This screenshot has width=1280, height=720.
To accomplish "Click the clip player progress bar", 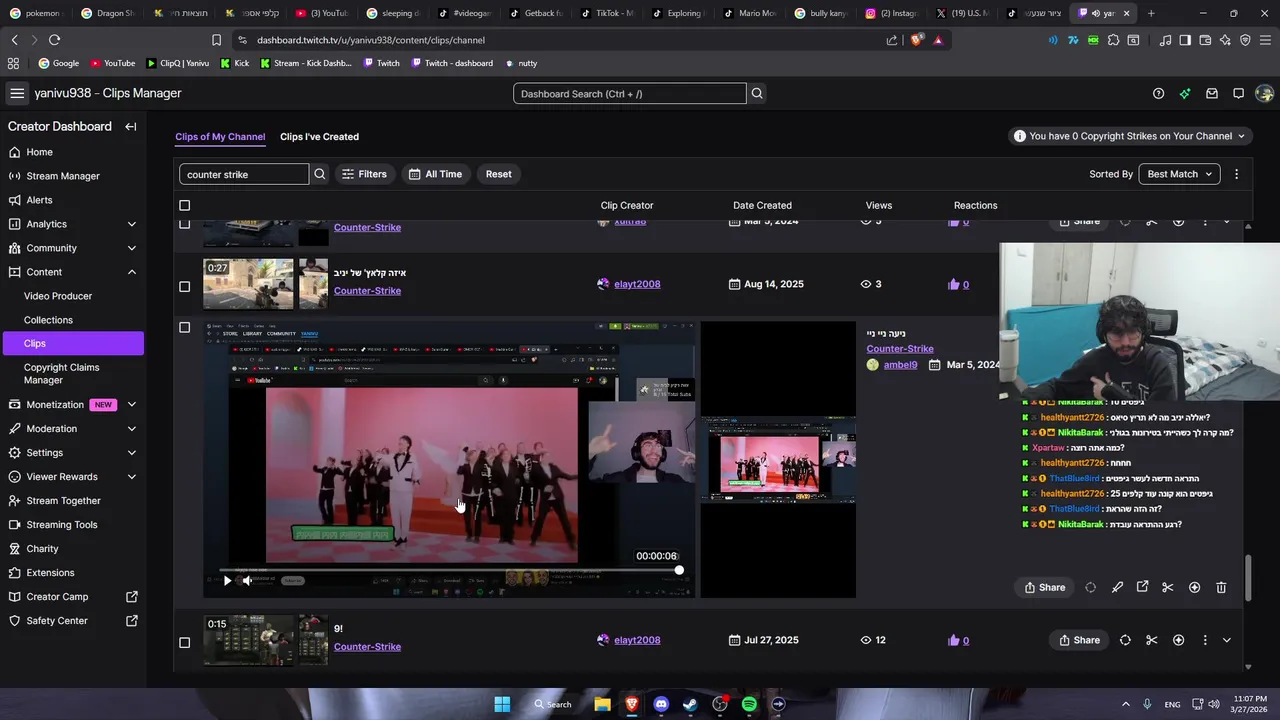I will point(450,570).
